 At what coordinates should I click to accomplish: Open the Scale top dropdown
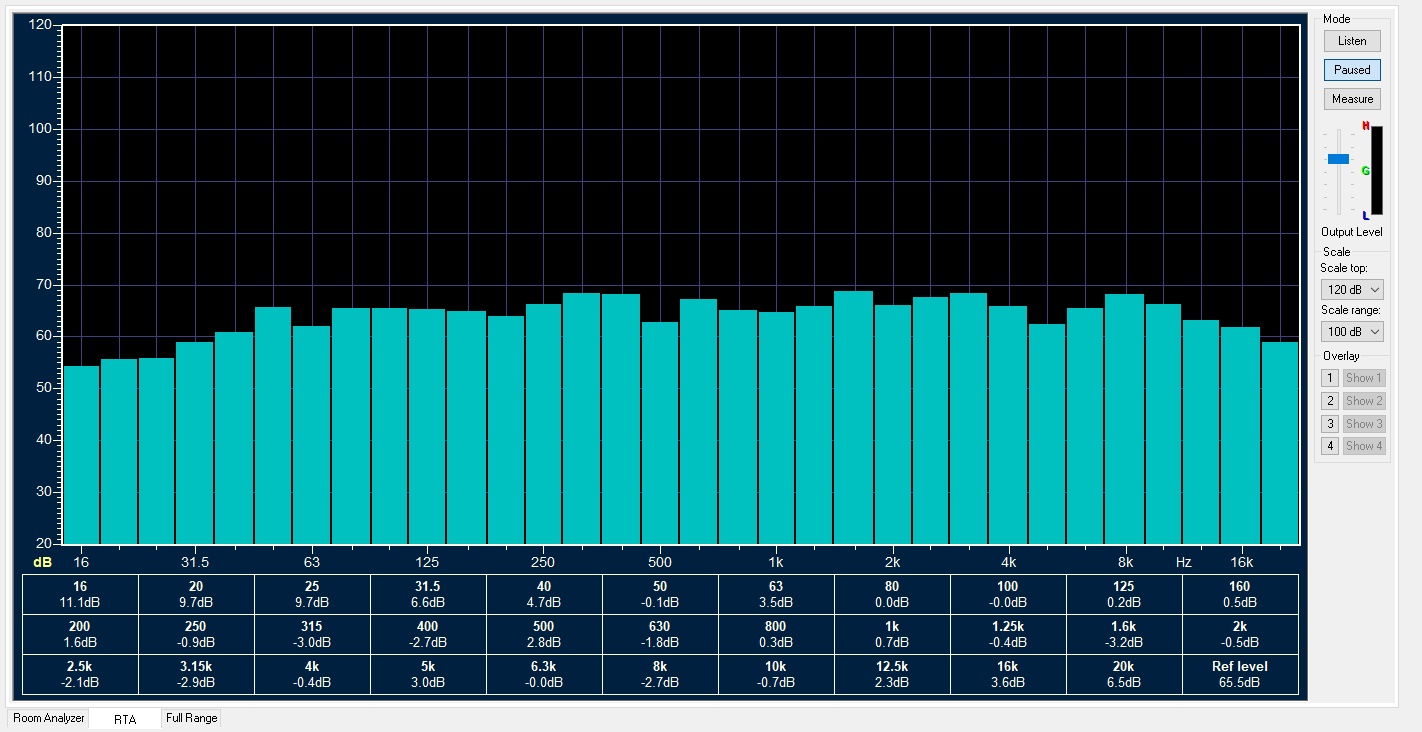(x=1352, y=289)
